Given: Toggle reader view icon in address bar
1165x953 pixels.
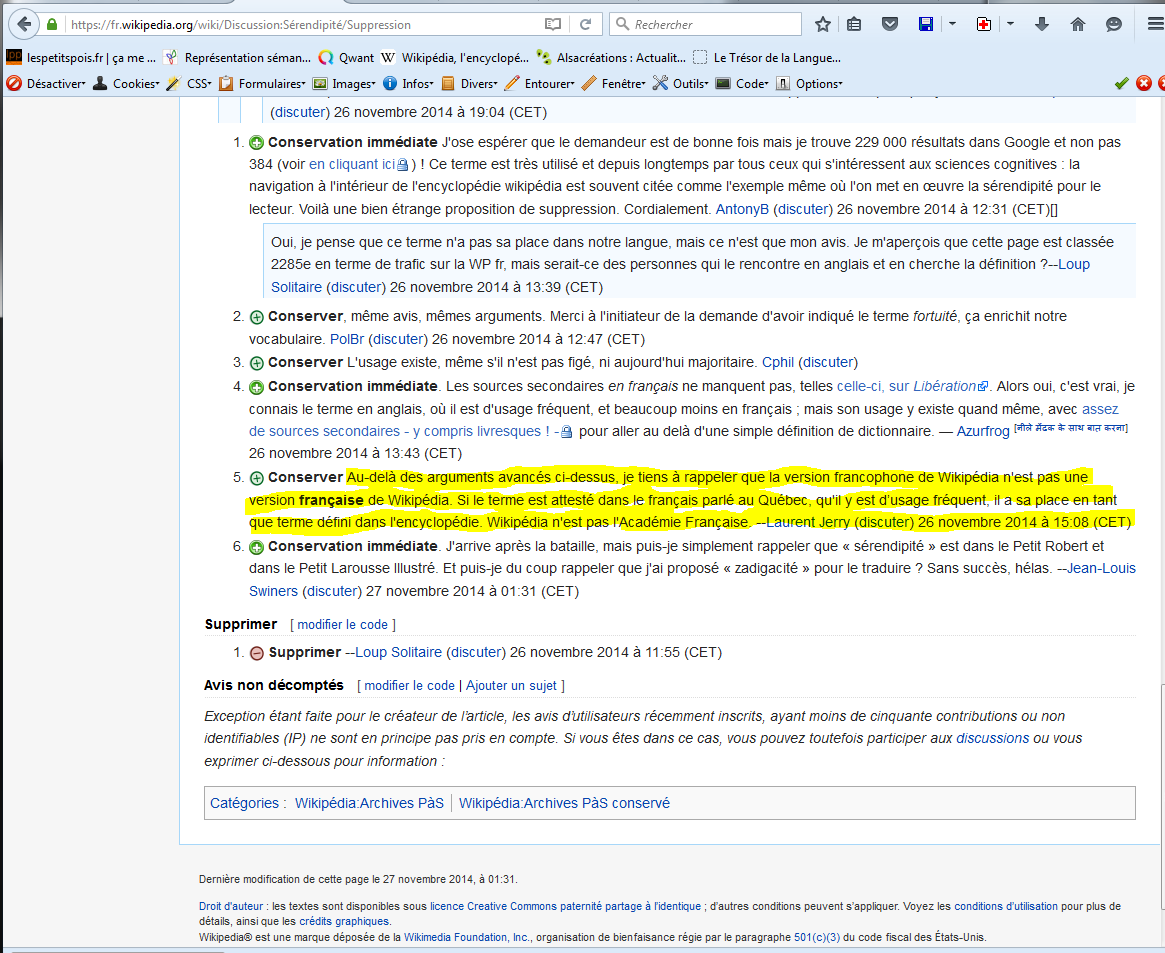Looking at the screenshot, I should tap(553, 24).
